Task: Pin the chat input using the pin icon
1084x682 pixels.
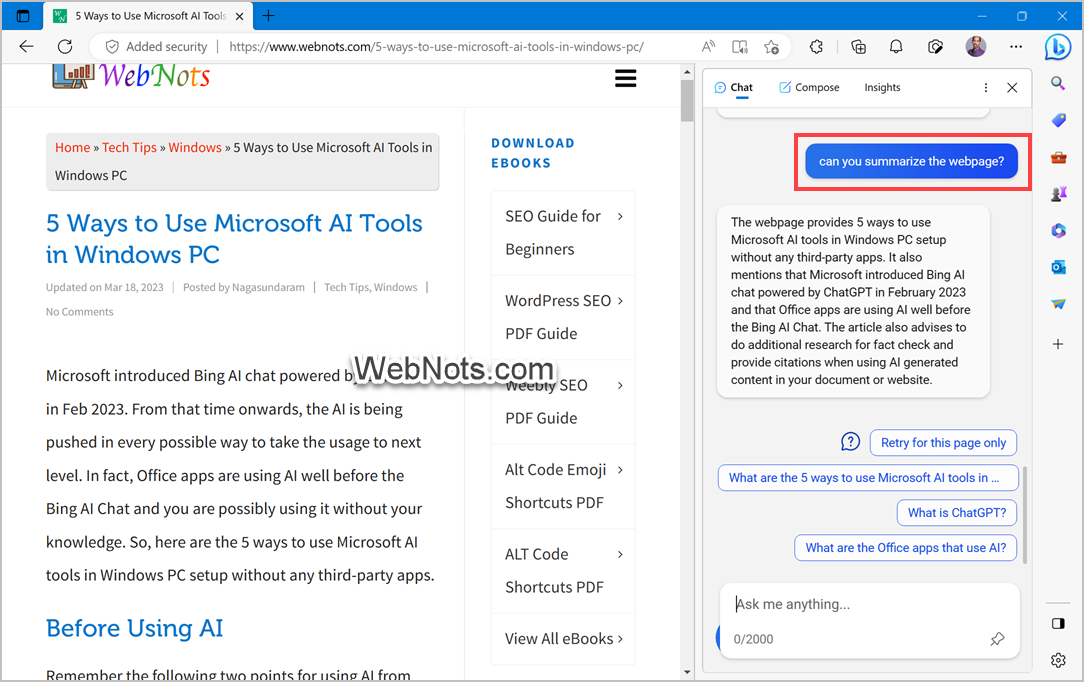Action: coord(997,638)
